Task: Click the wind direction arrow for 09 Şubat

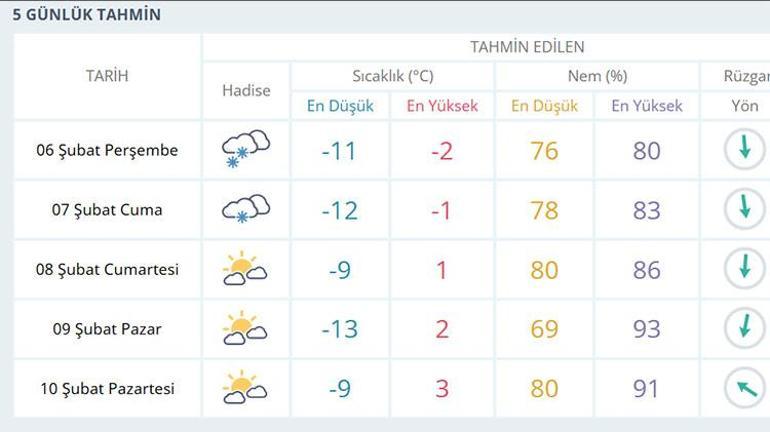Action: click(x=744, y=329)
